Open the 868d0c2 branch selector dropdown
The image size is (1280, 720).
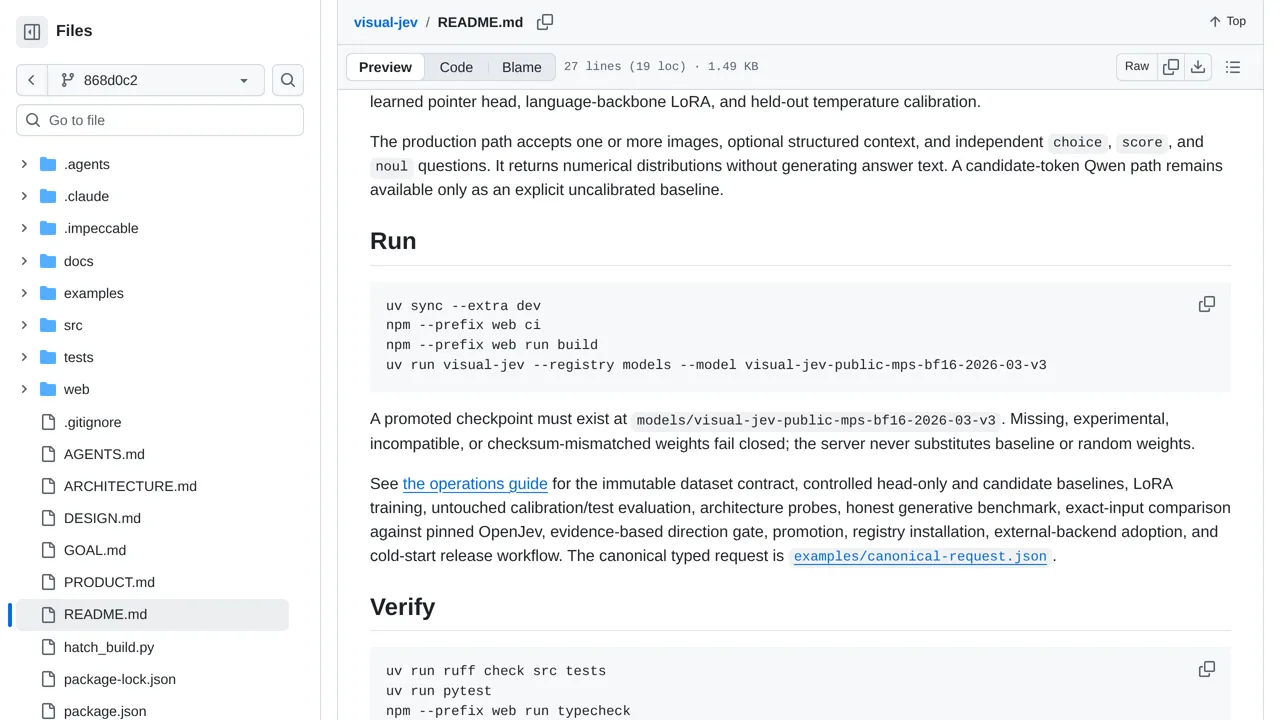click(155, 80)
